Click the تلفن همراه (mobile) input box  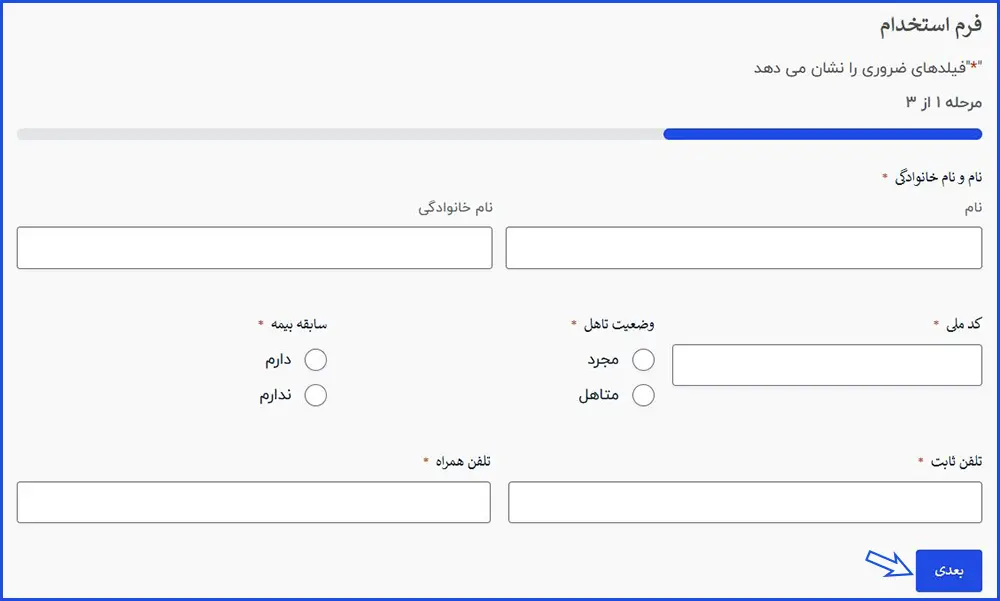[x=254, y=502]
